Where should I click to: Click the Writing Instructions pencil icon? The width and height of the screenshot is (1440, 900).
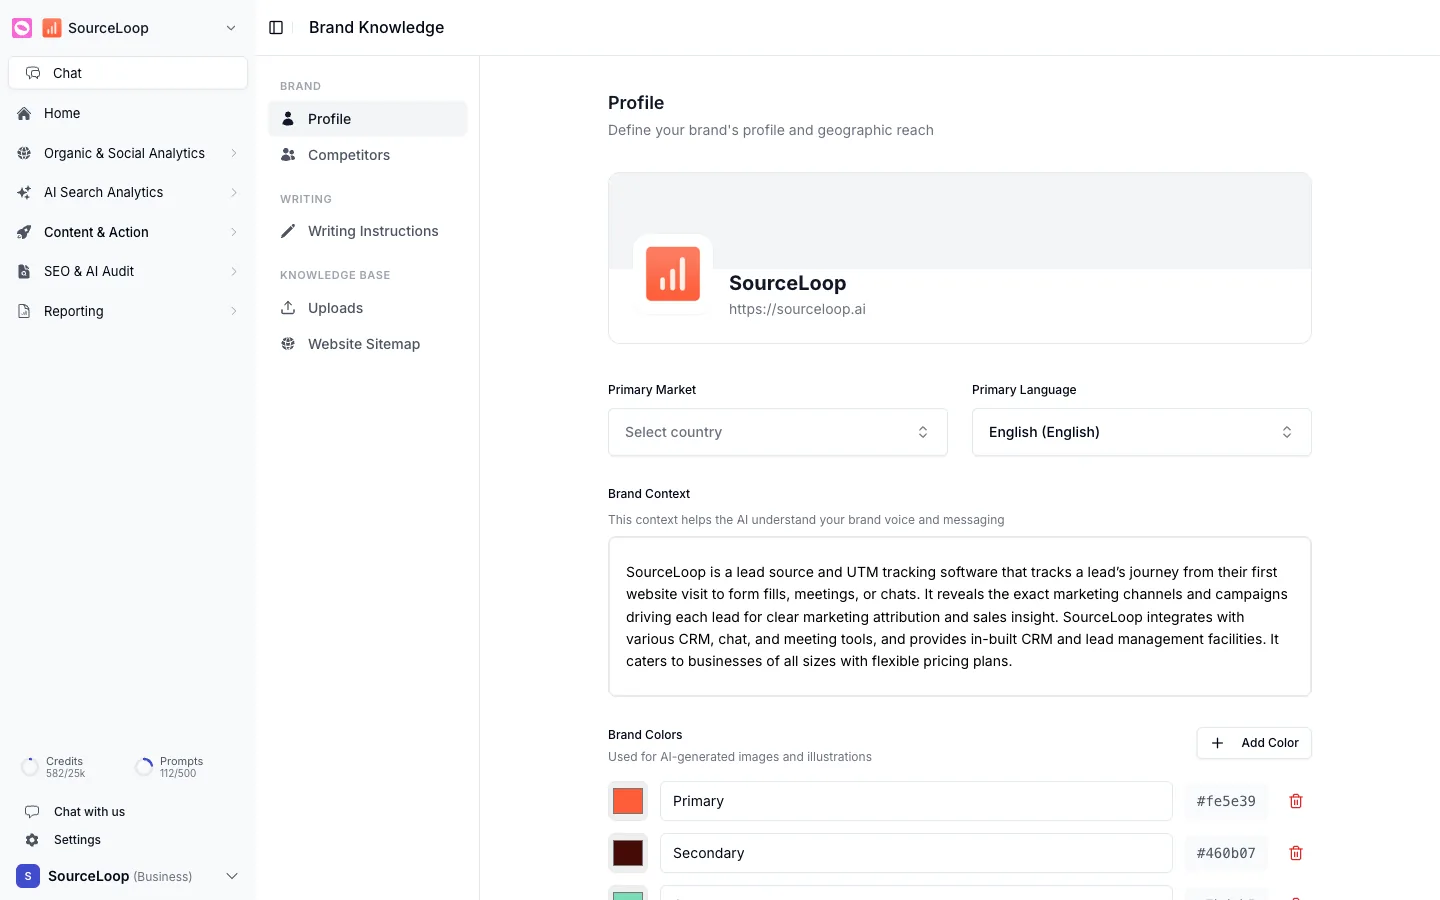[288, 231]
